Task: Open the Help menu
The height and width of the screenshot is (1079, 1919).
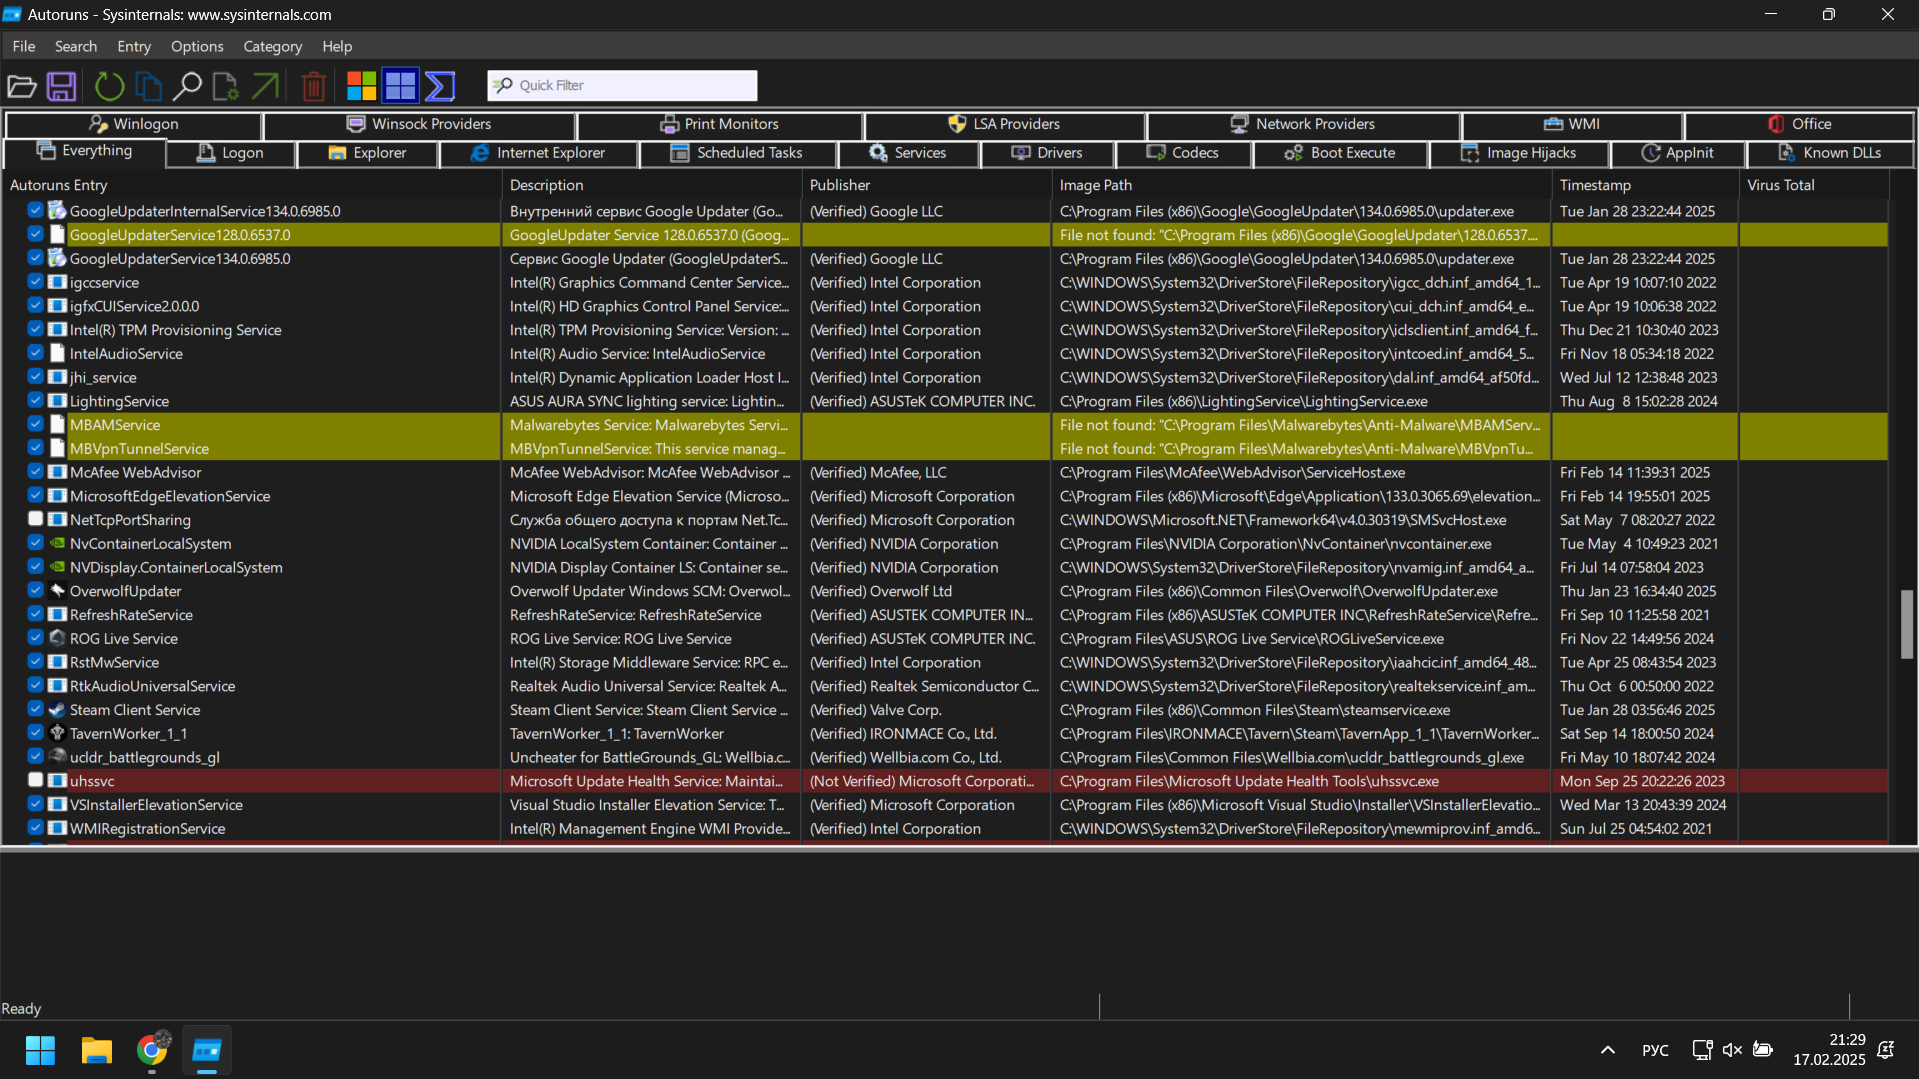Action: tap(337, 46)
